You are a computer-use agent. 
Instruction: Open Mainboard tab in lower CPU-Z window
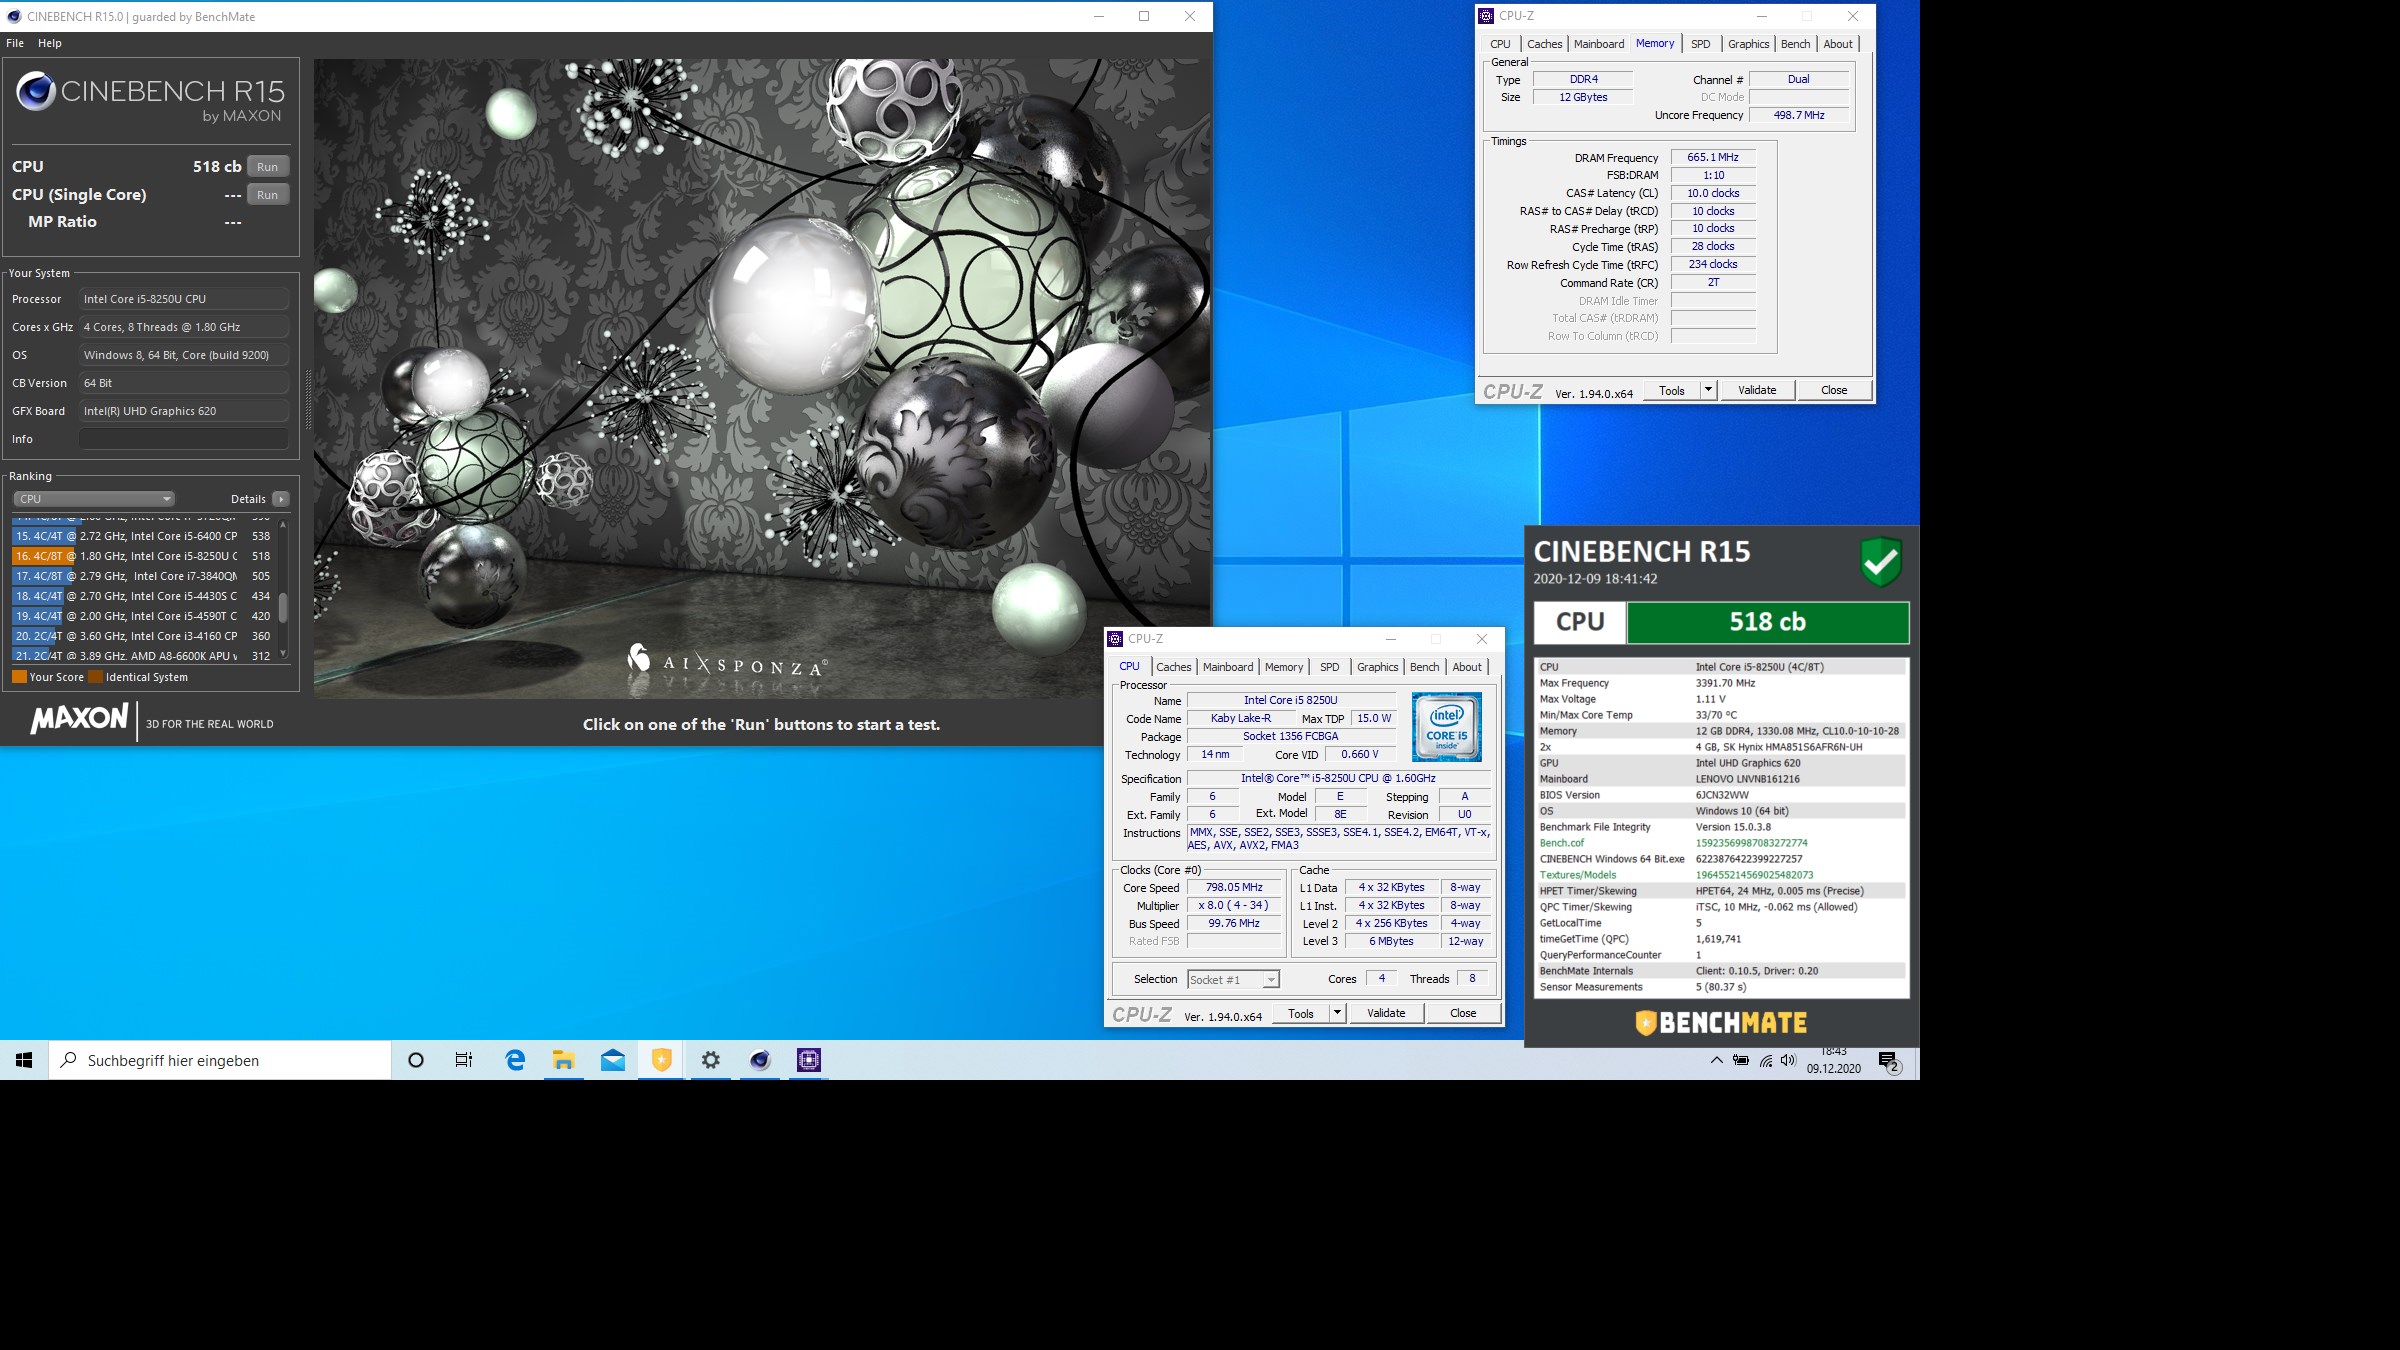1227,667
